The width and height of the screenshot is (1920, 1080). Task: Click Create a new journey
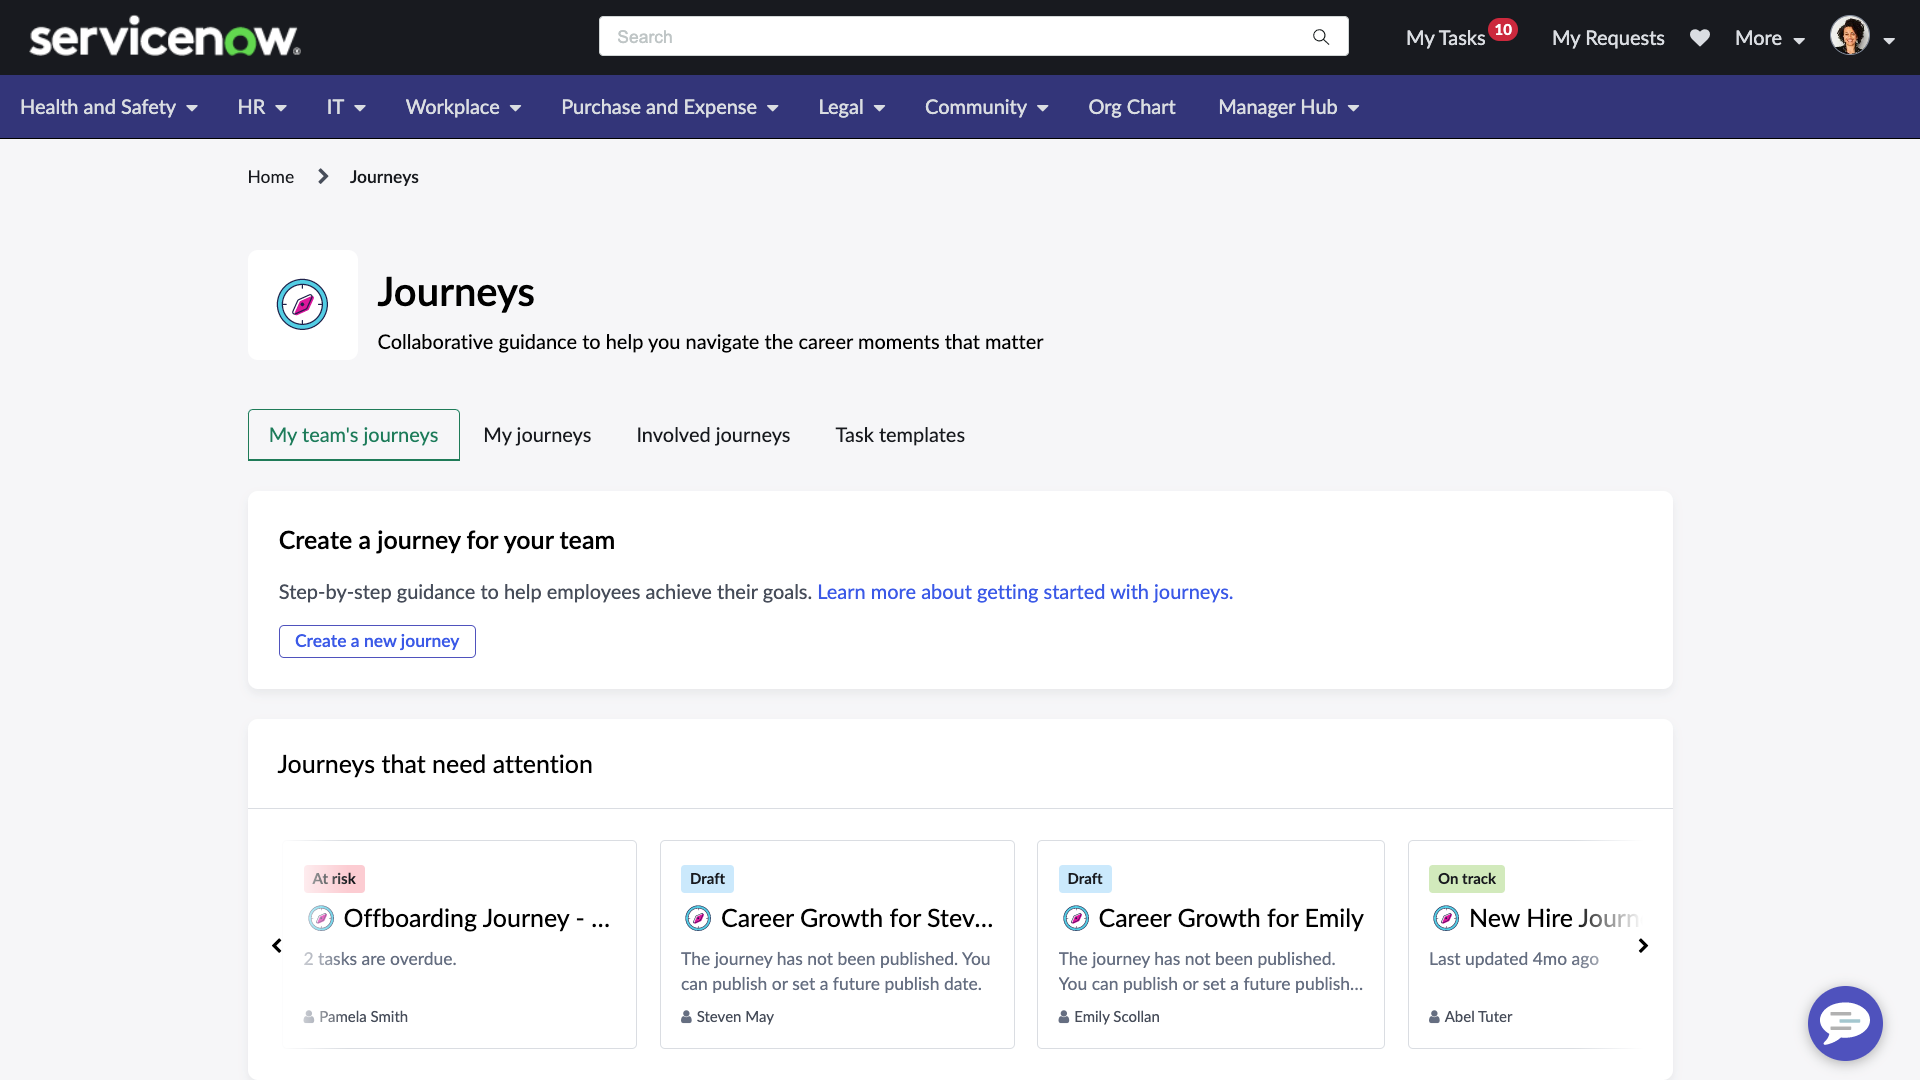click(x=376, y=641)
